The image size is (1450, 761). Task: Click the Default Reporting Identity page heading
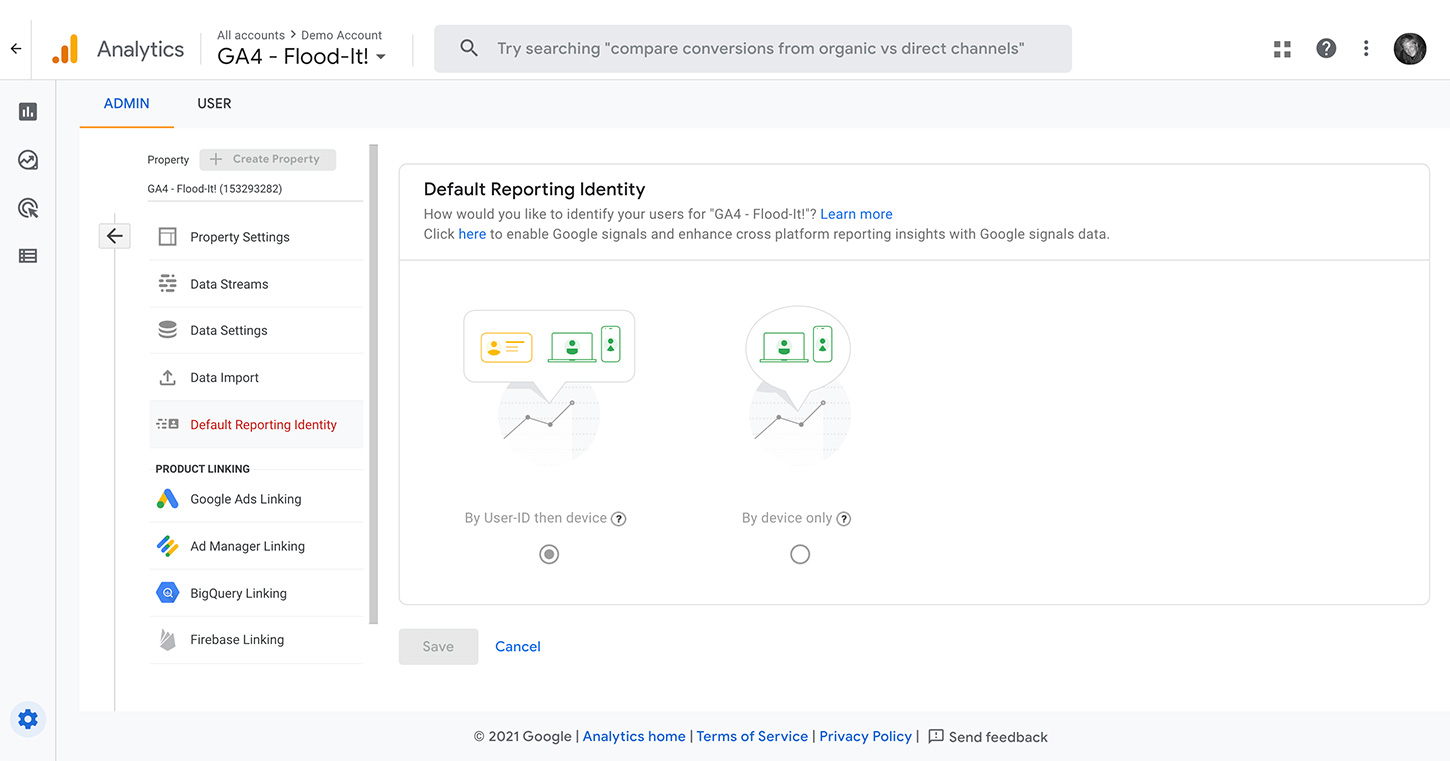(535, 189)
